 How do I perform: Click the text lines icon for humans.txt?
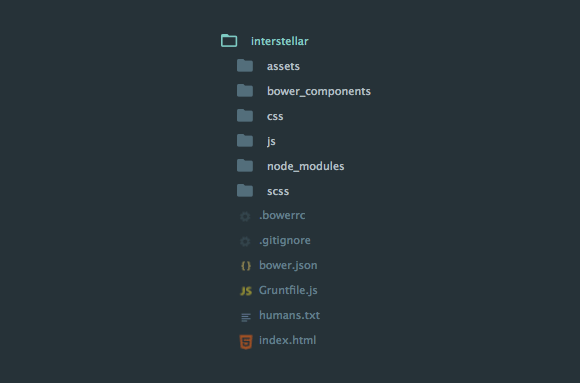point(246,317)
